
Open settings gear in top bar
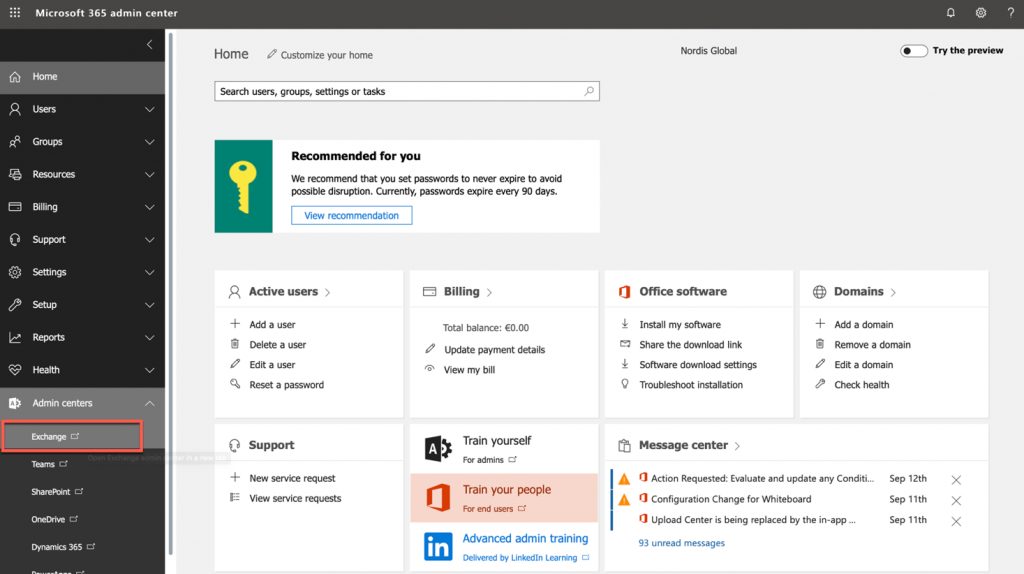(981, 12)
